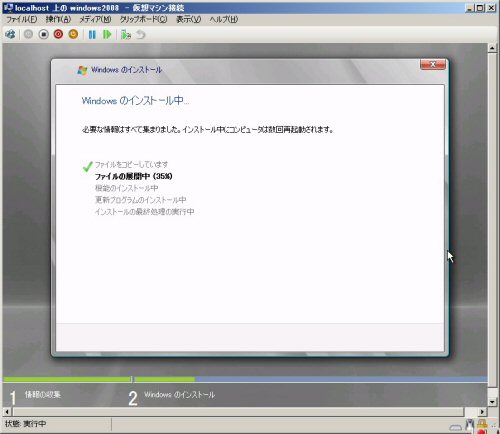Click the horizontal scrollbar right arrow
500x434 pixels.
pyautogui.click(x=482, y=412)
